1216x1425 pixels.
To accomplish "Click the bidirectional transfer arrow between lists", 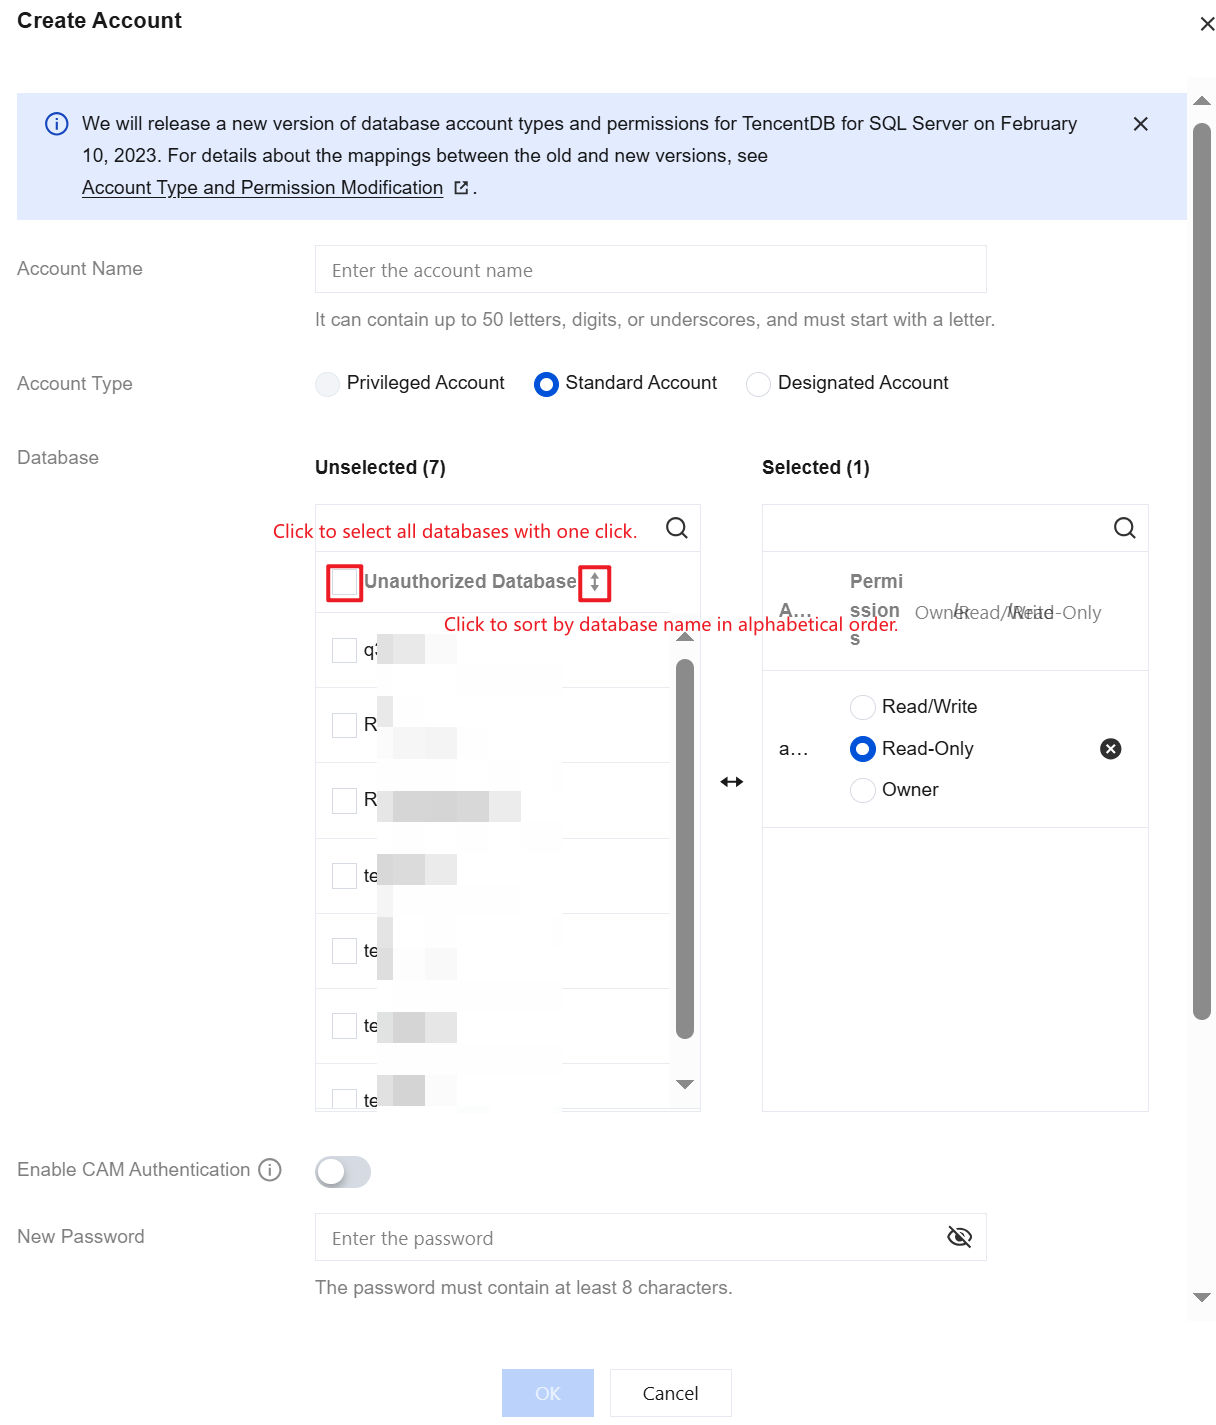I will [x=732, y=781].
